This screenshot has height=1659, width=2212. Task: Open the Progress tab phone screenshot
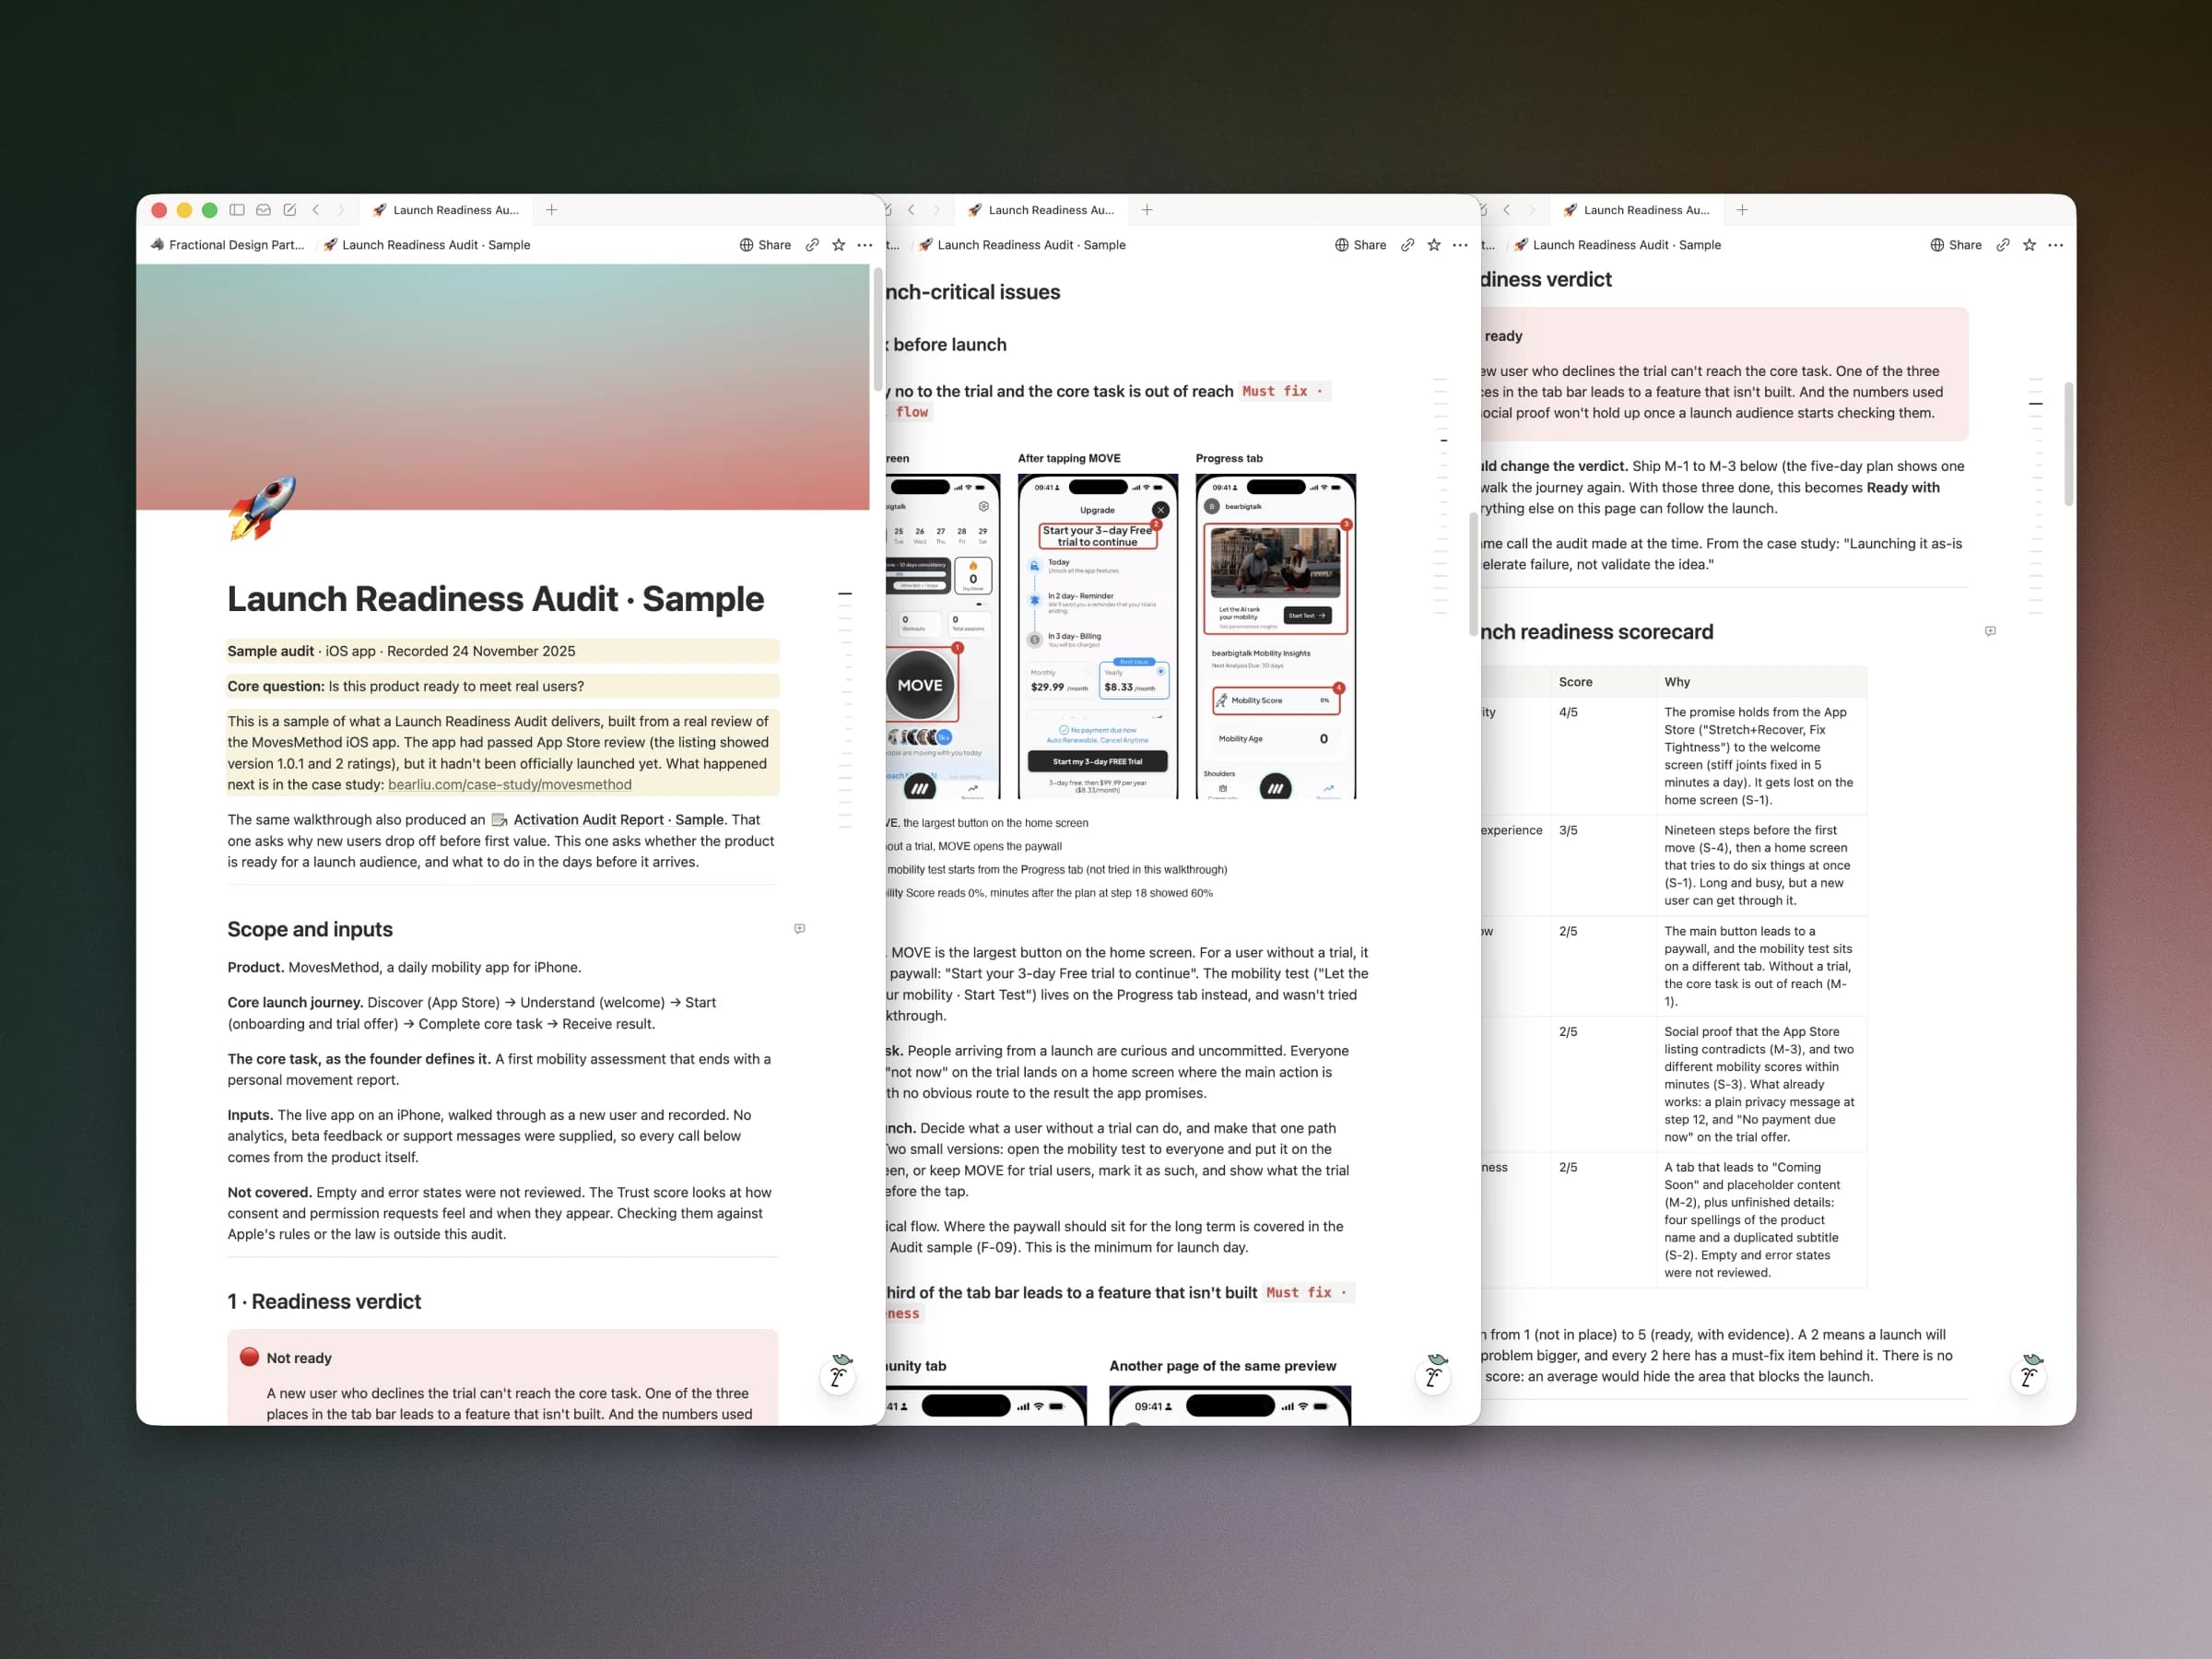point(1275,637)
